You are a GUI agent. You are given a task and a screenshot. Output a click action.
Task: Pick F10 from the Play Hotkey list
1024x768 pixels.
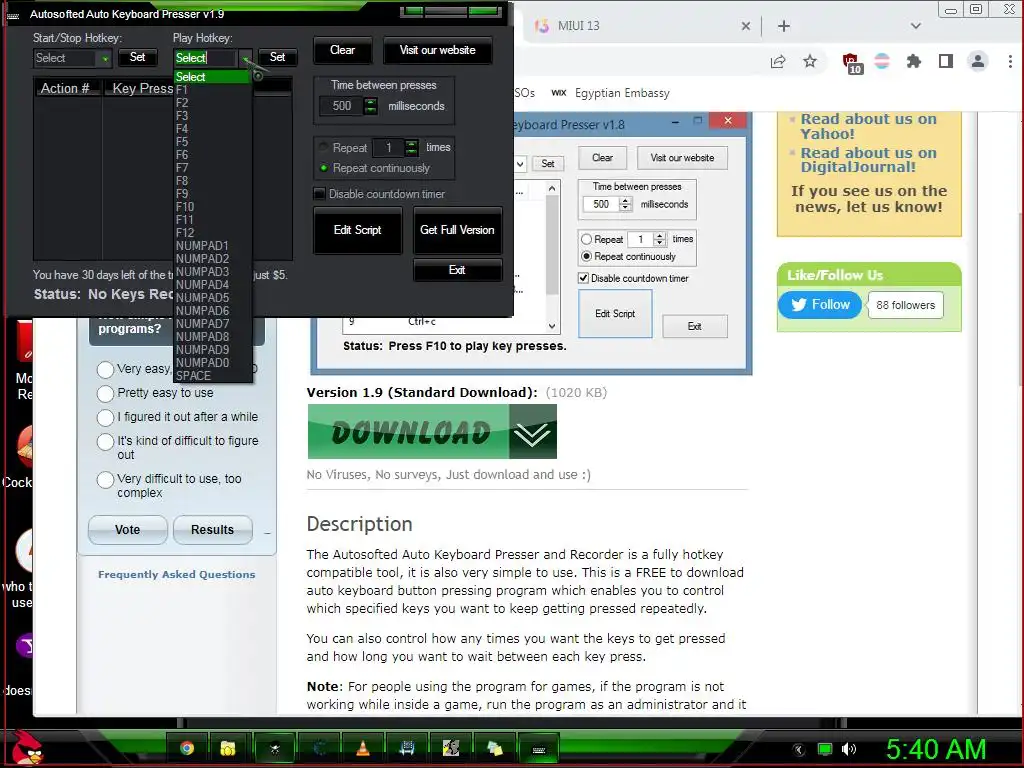pos(212,206)
